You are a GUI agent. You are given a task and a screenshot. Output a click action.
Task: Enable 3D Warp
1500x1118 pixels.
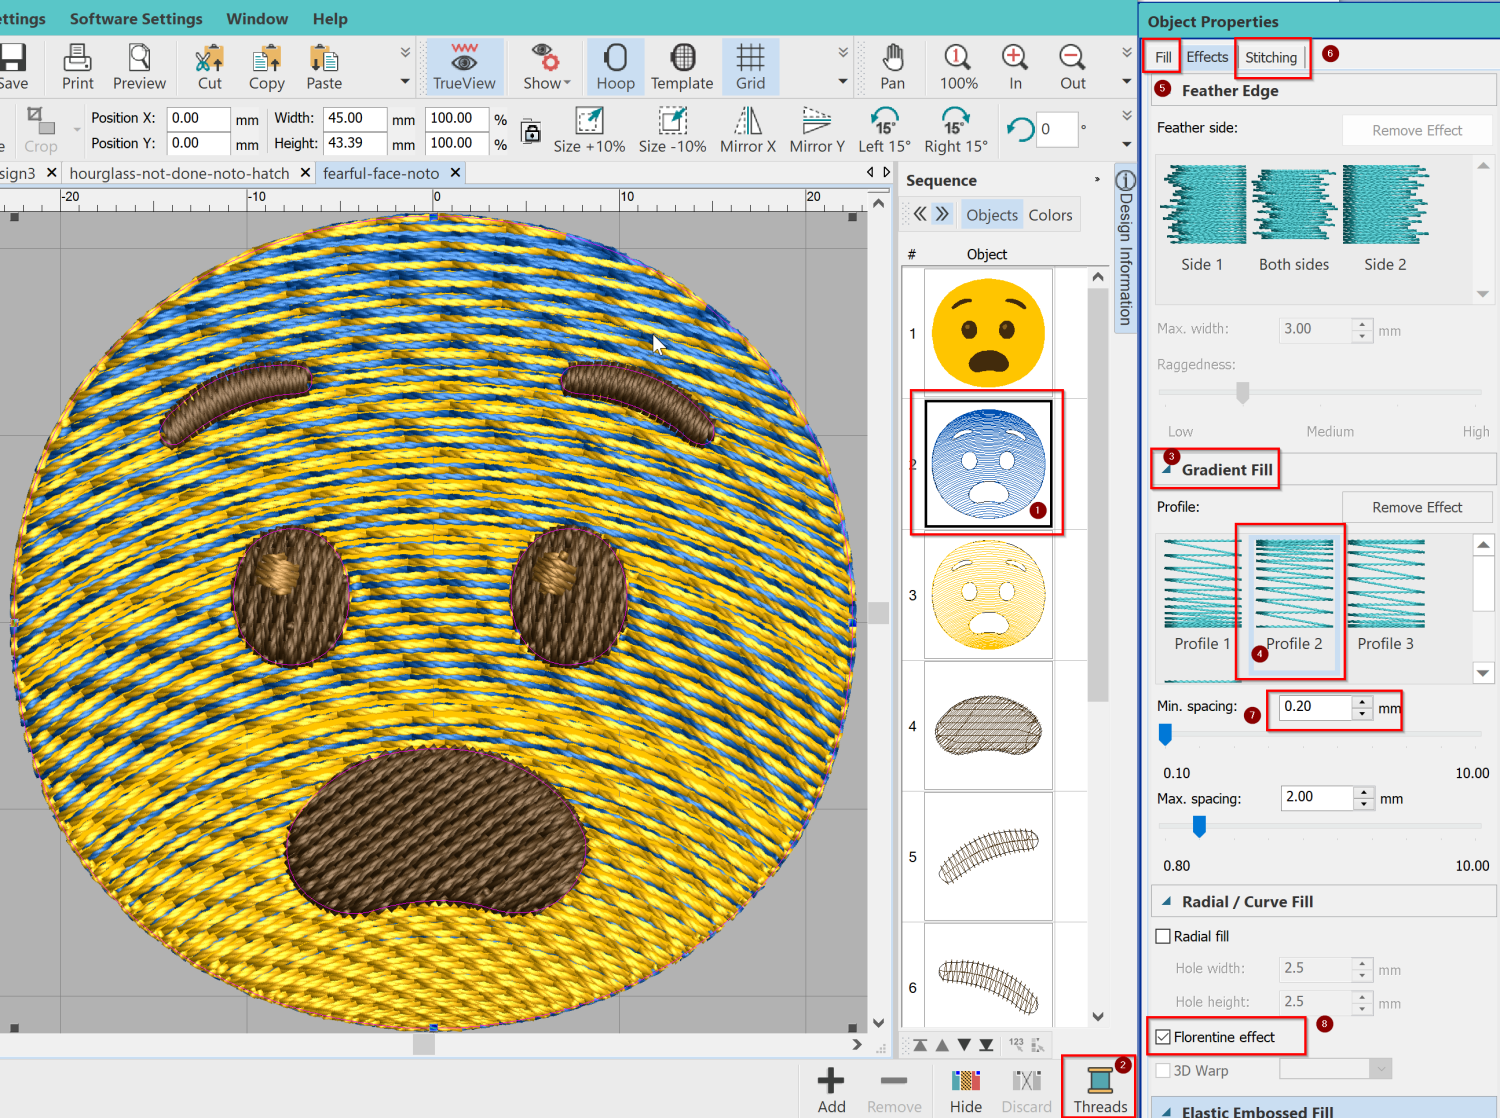pos(1163,1070)
